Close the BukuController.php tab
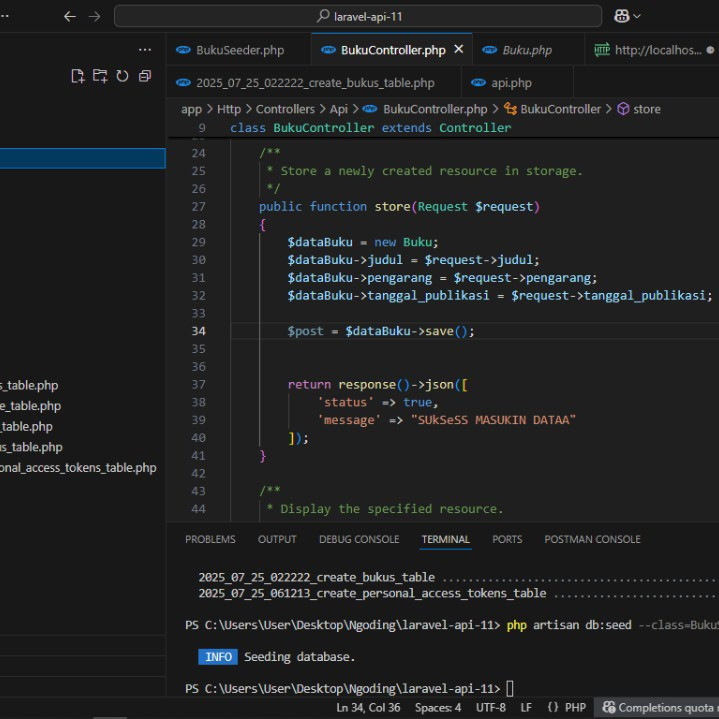719x719 pixels. click(459, 49)
